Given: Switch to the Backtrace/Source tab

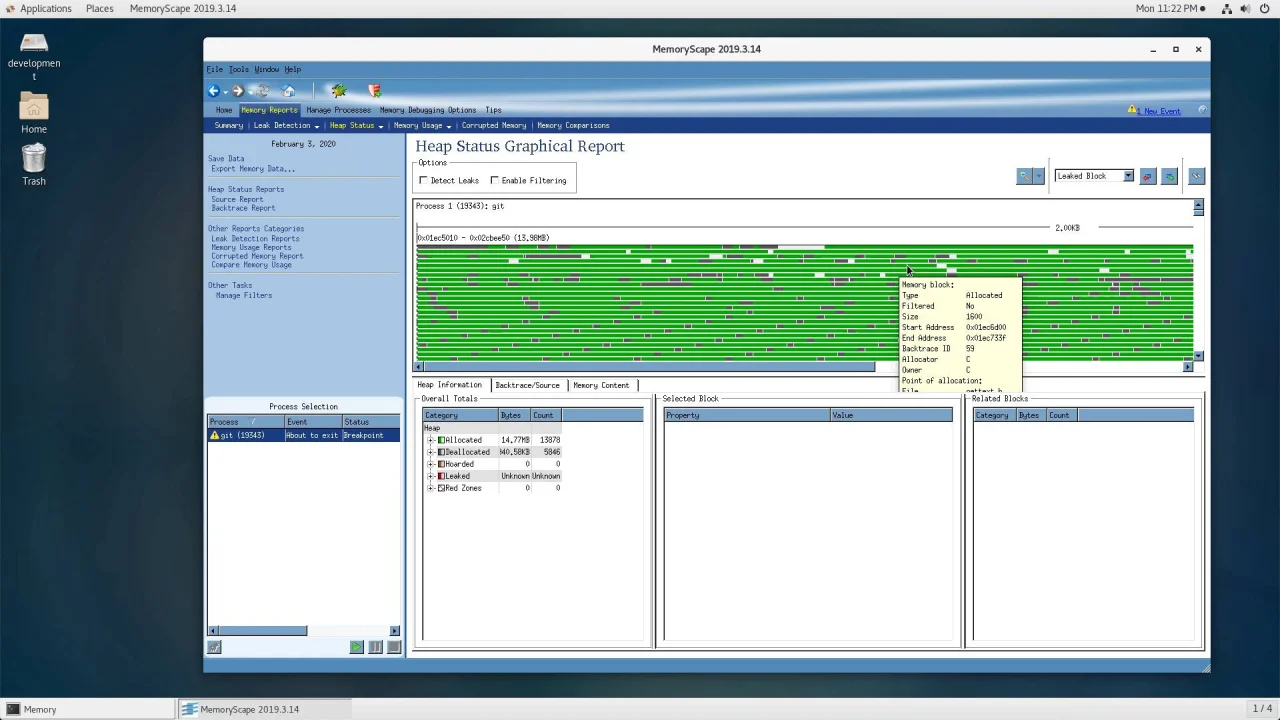Looking at the screenshot, I should [x=527, y=385].
